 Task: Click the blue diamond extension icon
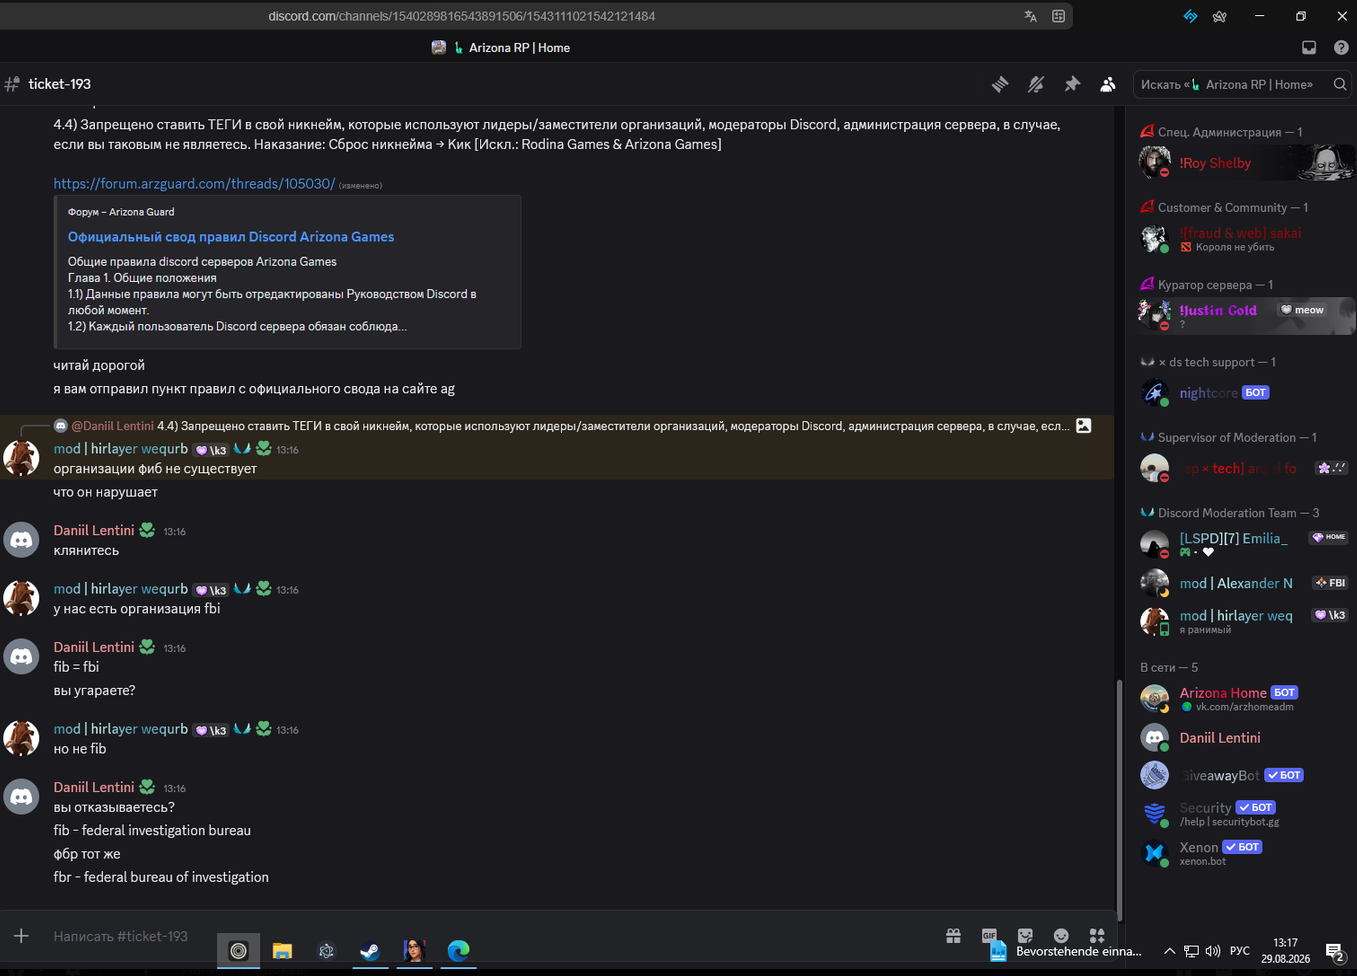click(x=1190, y=16)
